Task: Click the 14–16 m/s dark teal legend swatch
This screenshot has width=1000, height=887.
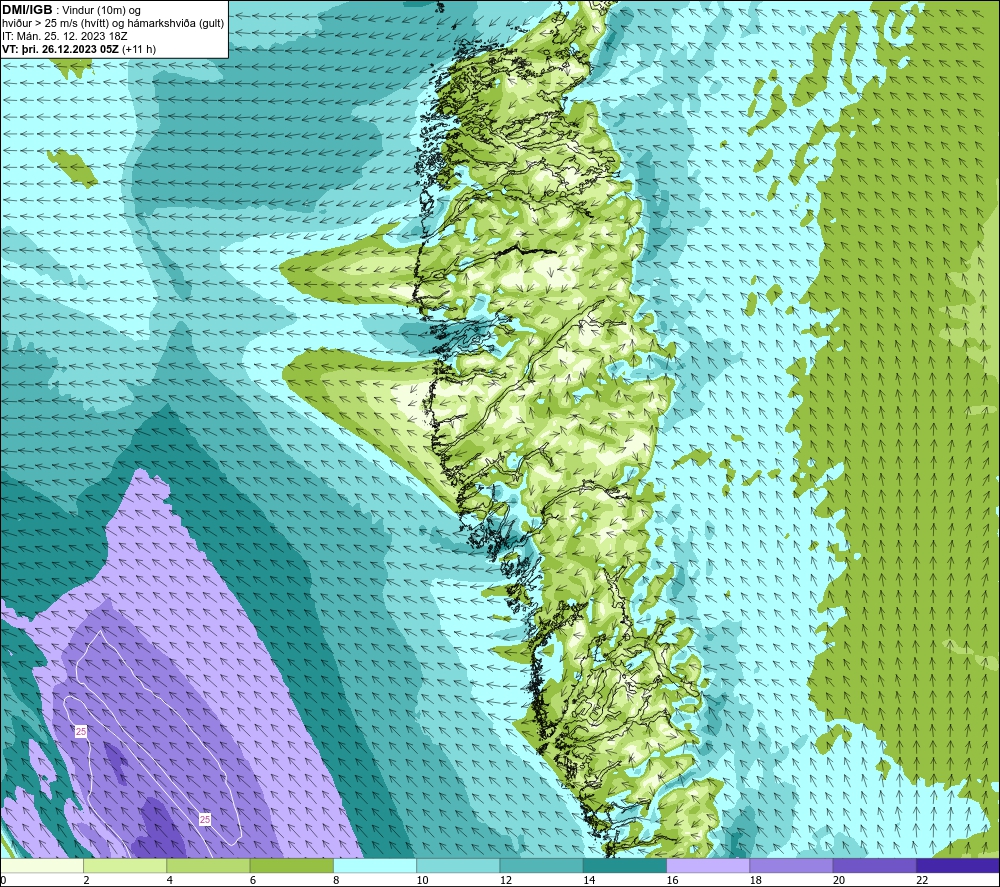Action: coord(625,866)
